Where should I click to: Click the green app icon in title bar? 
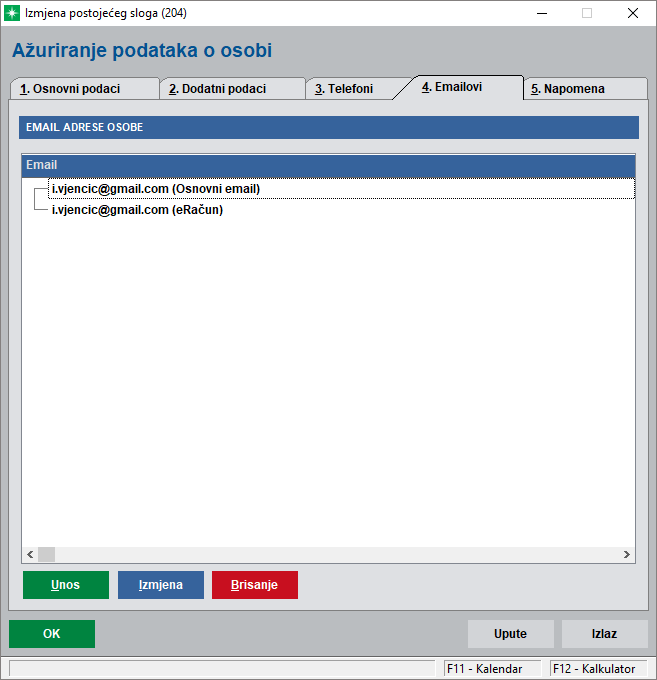tap(12, 13)
